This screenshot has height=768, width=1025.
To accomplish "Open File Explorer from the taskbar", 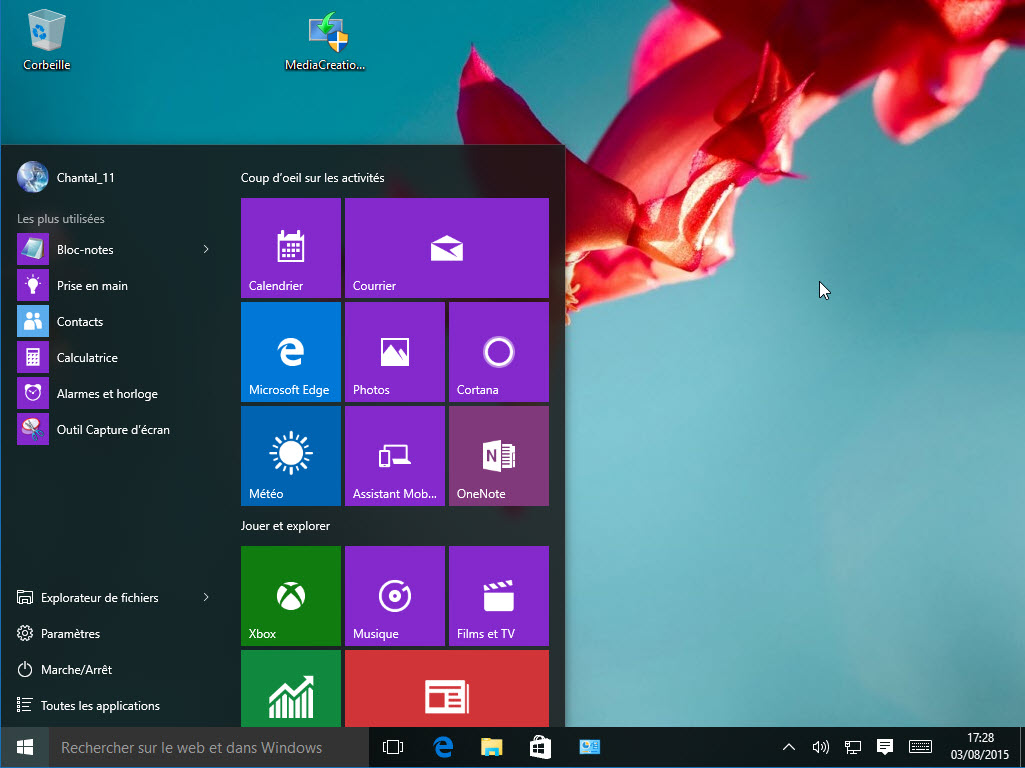I will pyautogui.click(x=492, y=747).
